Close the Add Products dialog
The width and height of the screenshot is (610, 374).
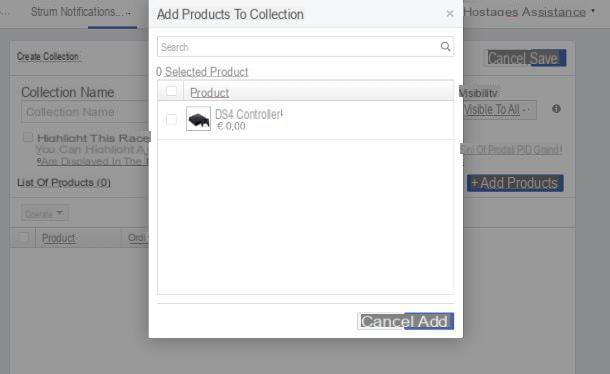coord(450,14)
